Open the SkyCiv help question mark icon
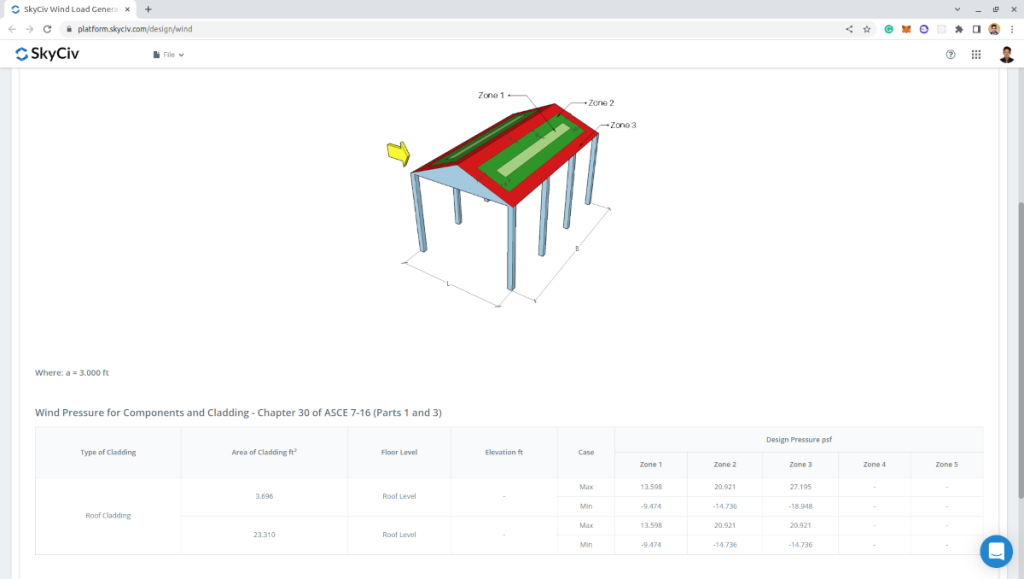Viewport: 1024px width, 579px height. pos(950,55)
